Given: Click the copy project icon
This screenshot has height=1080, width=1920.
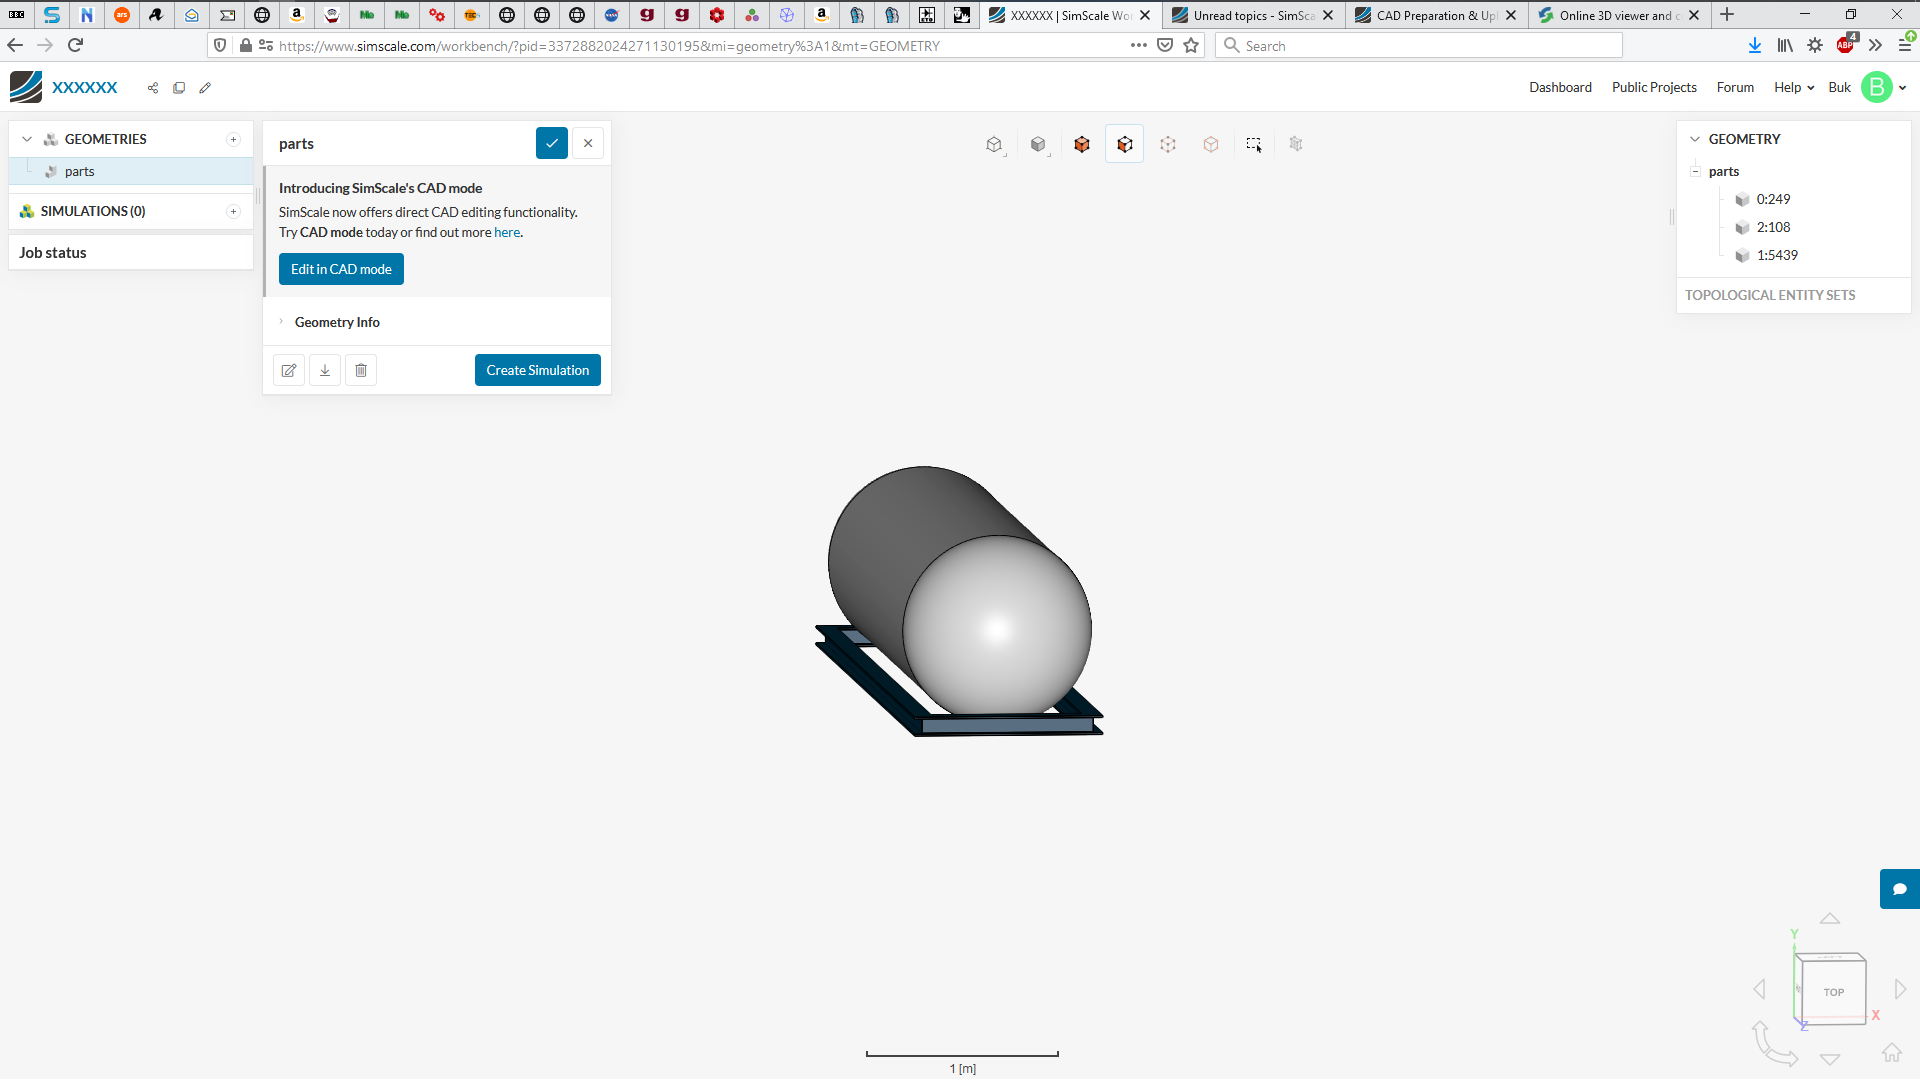Looking at the screenshot, I should (179, 88).
